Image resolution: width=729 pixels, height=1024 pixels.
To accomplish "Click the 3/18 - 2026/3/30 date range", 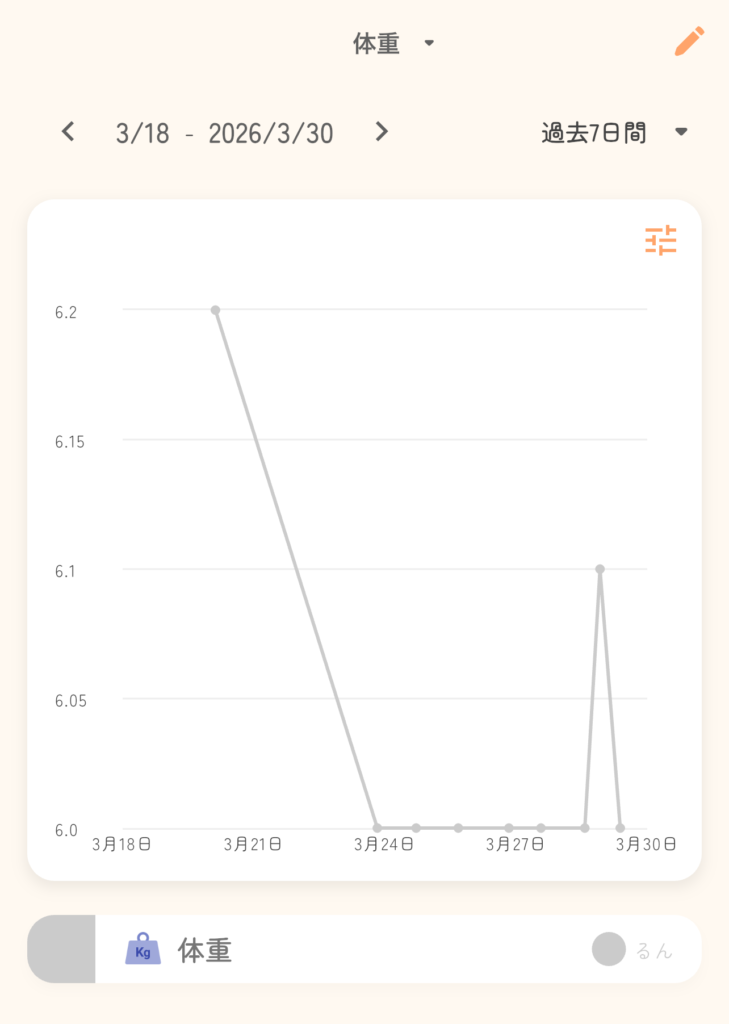I will (x=224, y=133).
